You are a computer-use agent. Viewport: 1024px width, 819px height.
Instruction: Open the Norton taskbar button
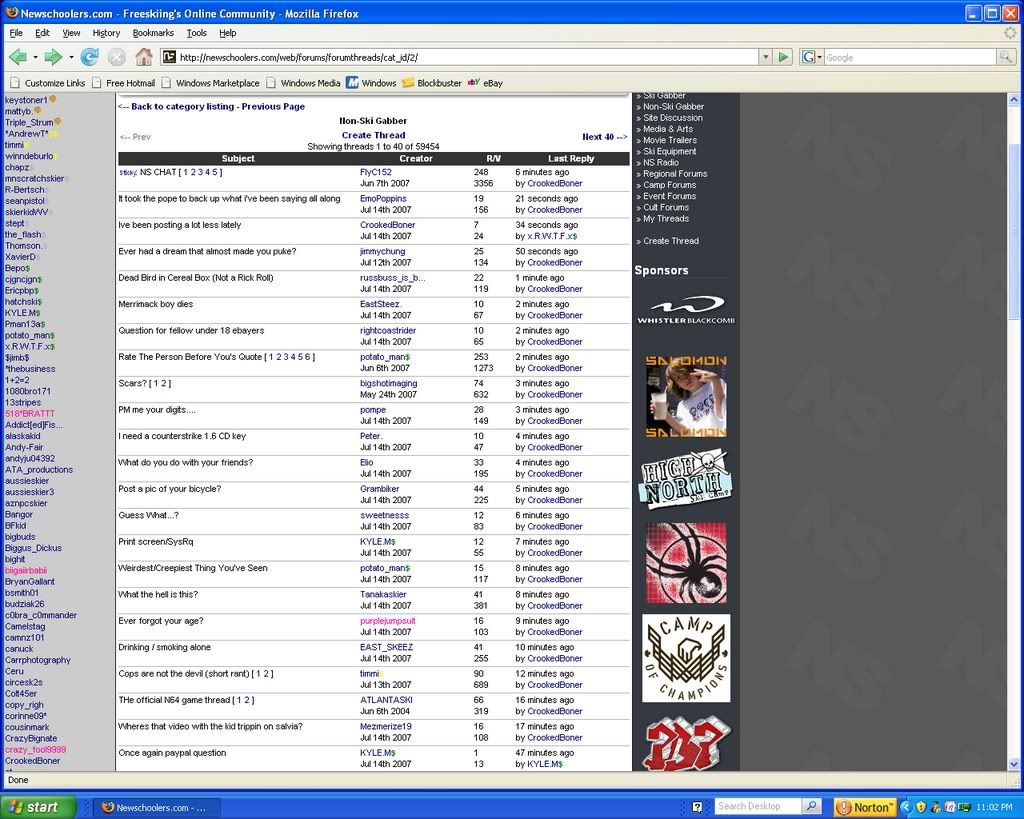tap(863, 807)
